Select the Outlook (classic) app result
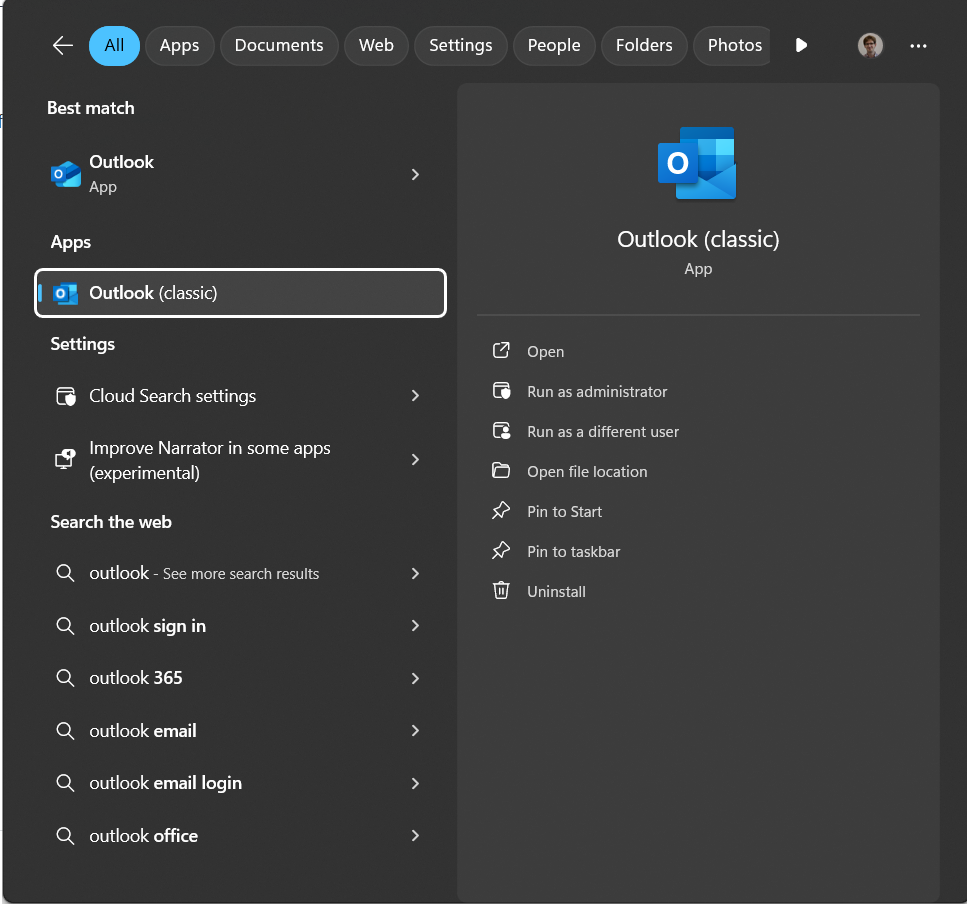 [x=241, y=293]
